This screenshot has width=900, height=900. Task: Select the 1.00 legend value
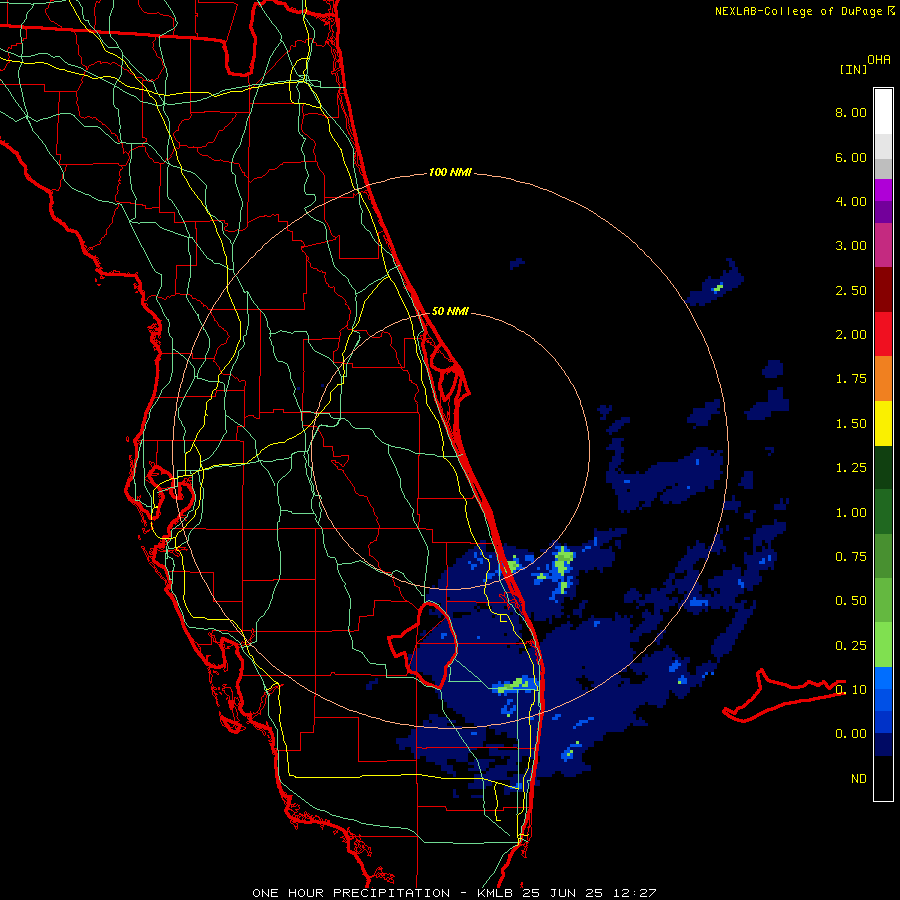[x=851, y=513]
